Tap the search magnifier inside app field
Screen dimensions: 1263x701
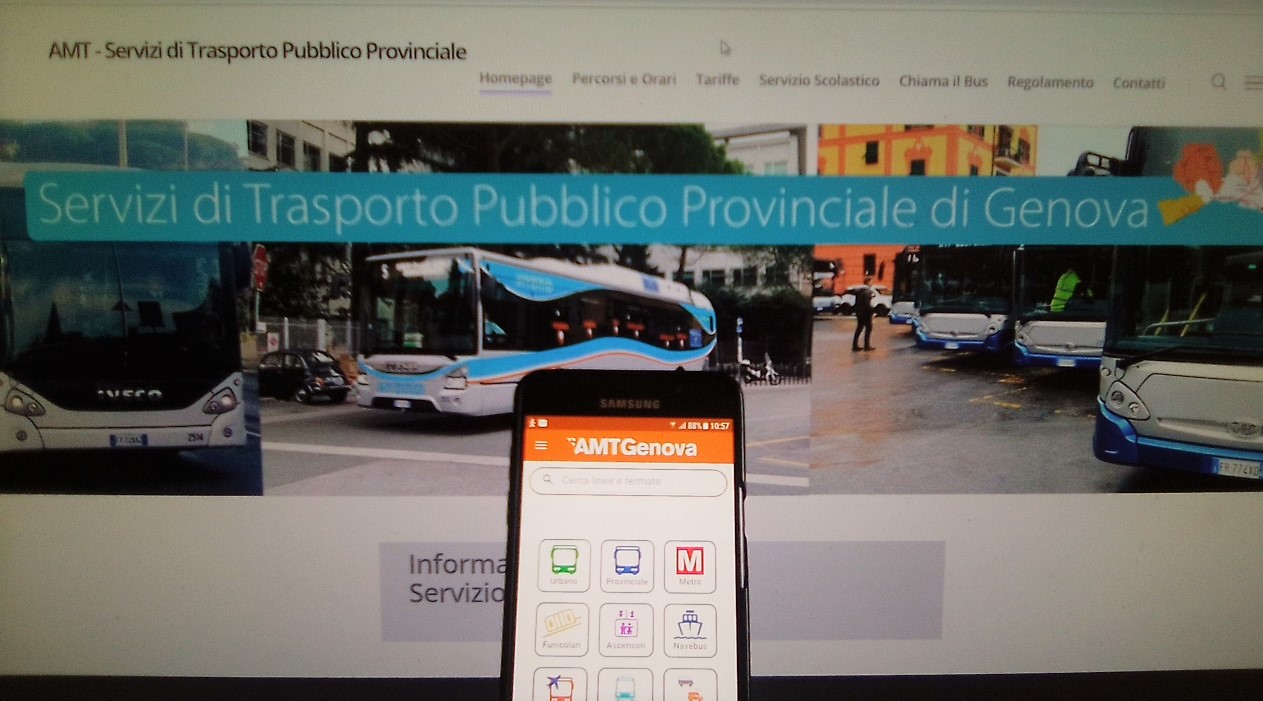coord(548,480)
